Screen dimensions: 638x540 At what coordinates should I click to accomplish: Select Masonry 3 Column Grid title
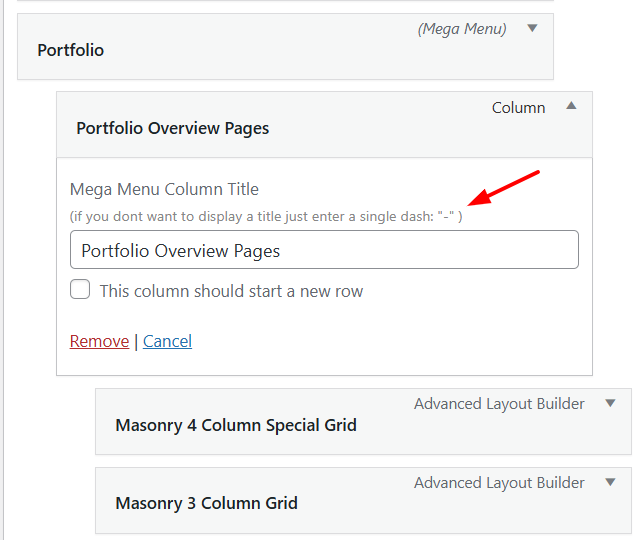[x=206, y=503]
